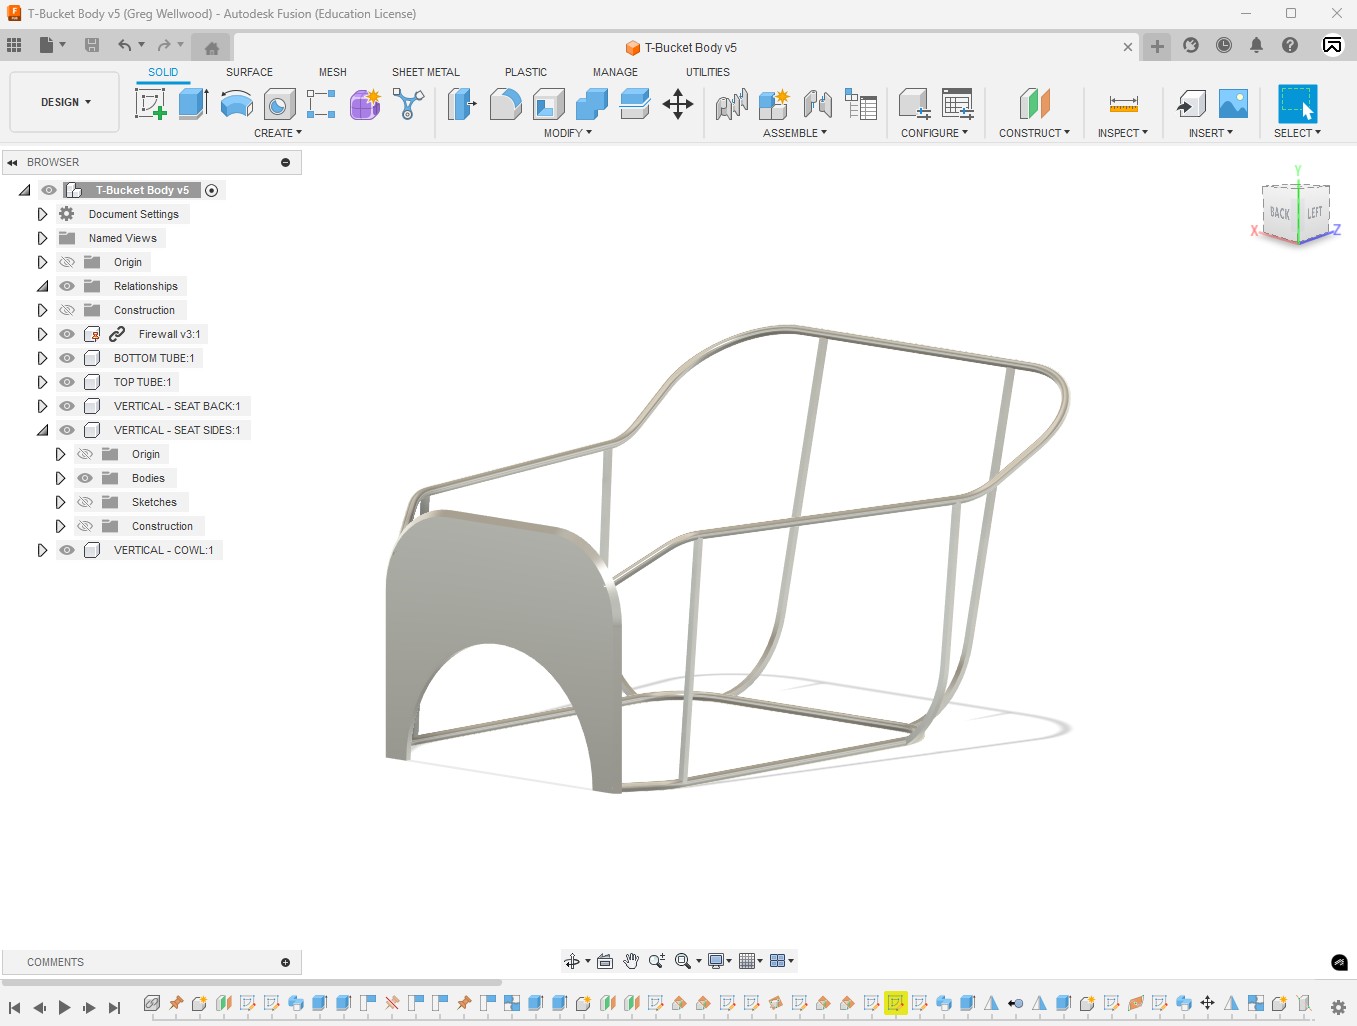The height and width of the screenshot is (1026, 1357).
Task: Switch to the SURFACE tab
Action: tap(249, 72)
